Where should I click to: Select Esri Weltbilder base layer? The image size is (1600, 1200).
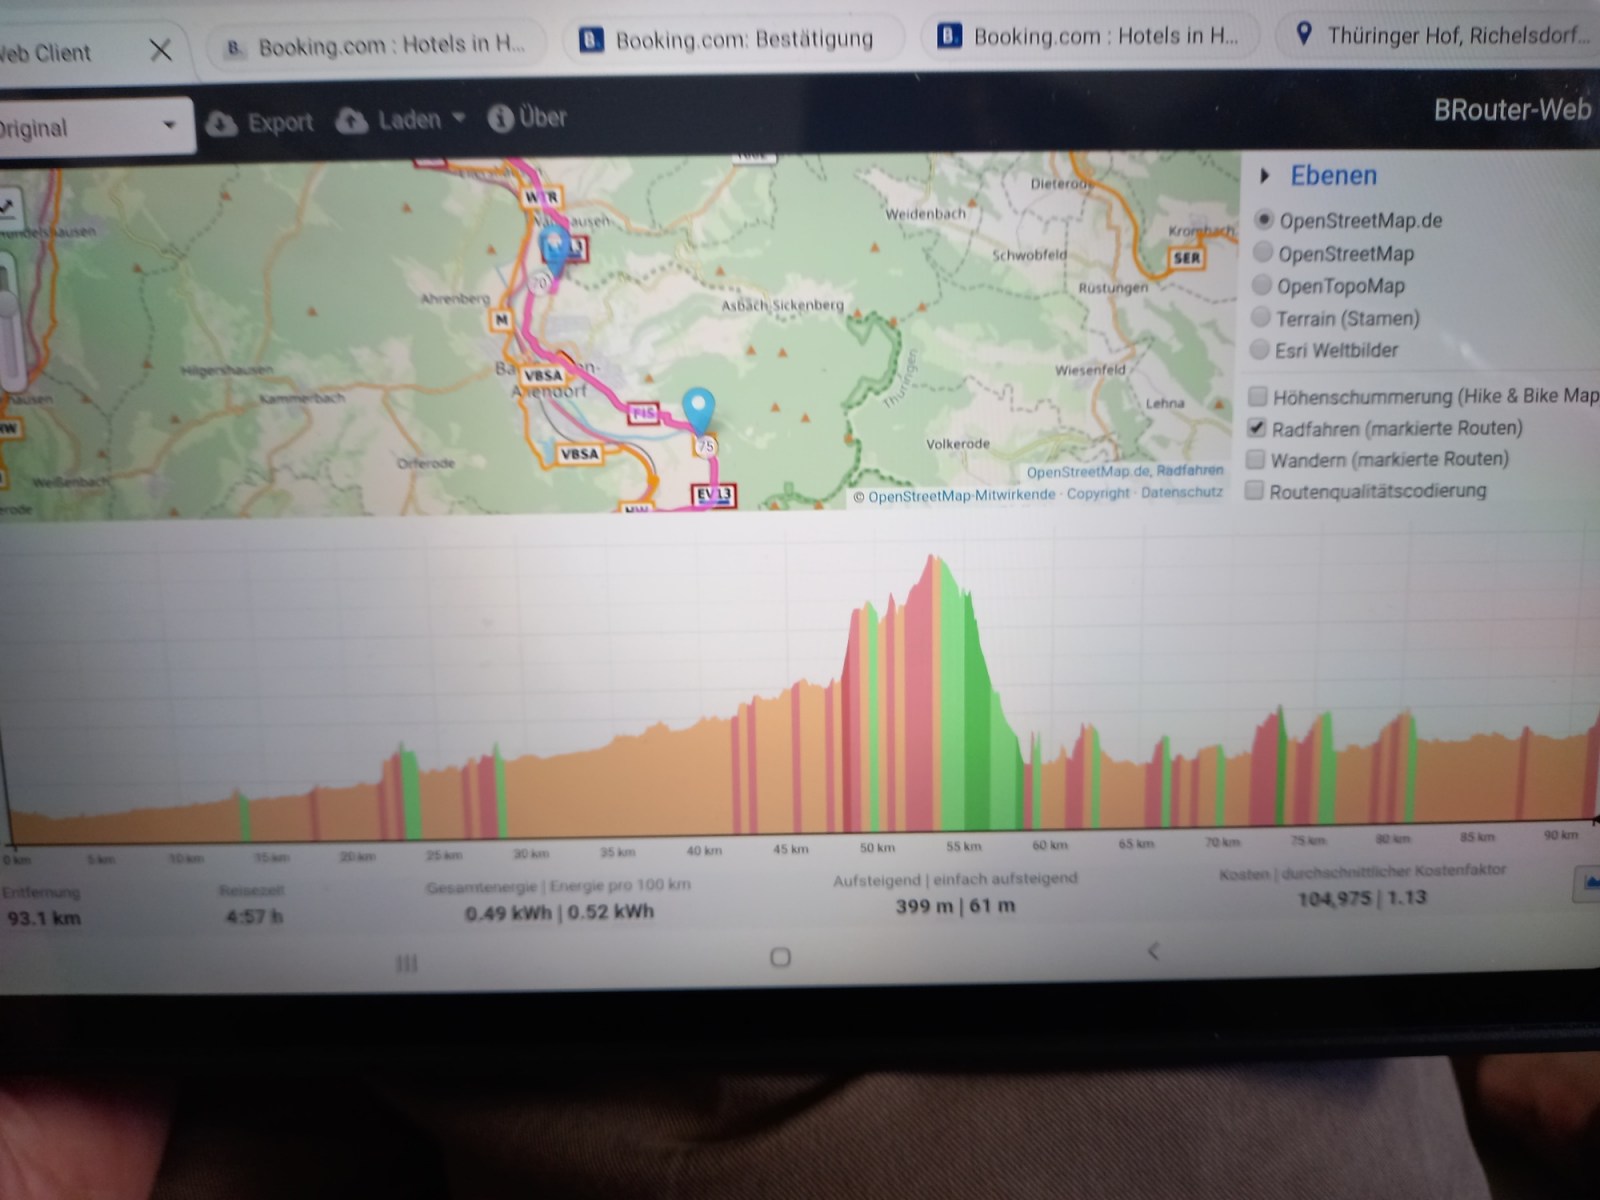tap(1261, 350)
